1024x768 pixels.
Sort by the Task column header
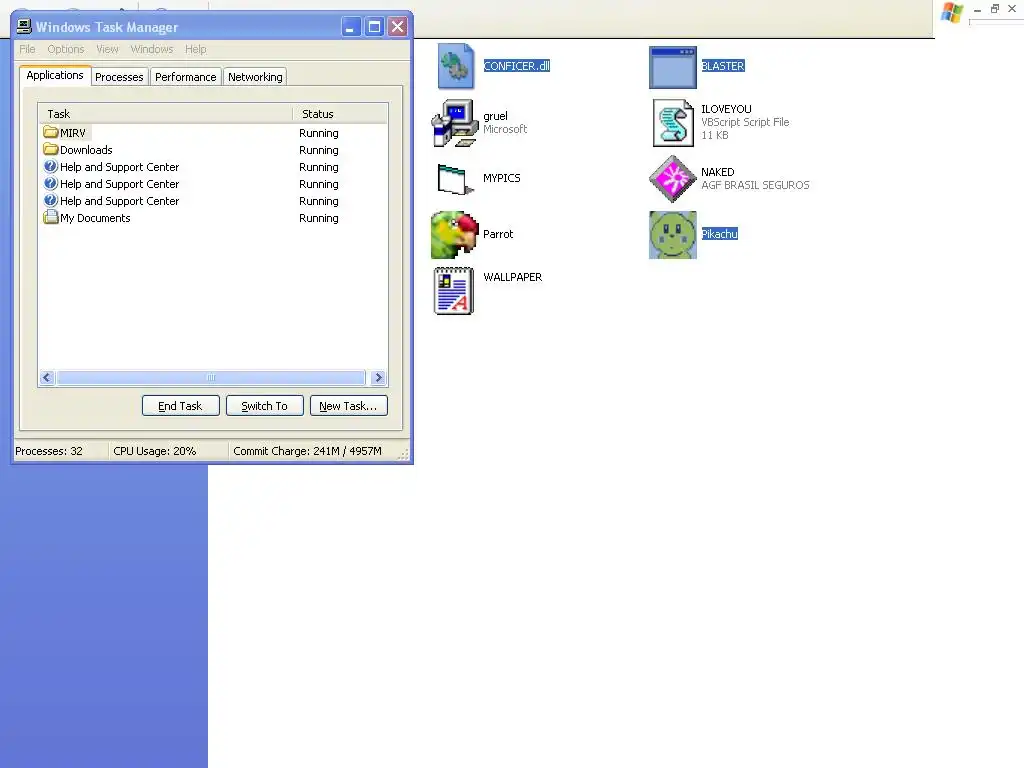pos(166,114)
